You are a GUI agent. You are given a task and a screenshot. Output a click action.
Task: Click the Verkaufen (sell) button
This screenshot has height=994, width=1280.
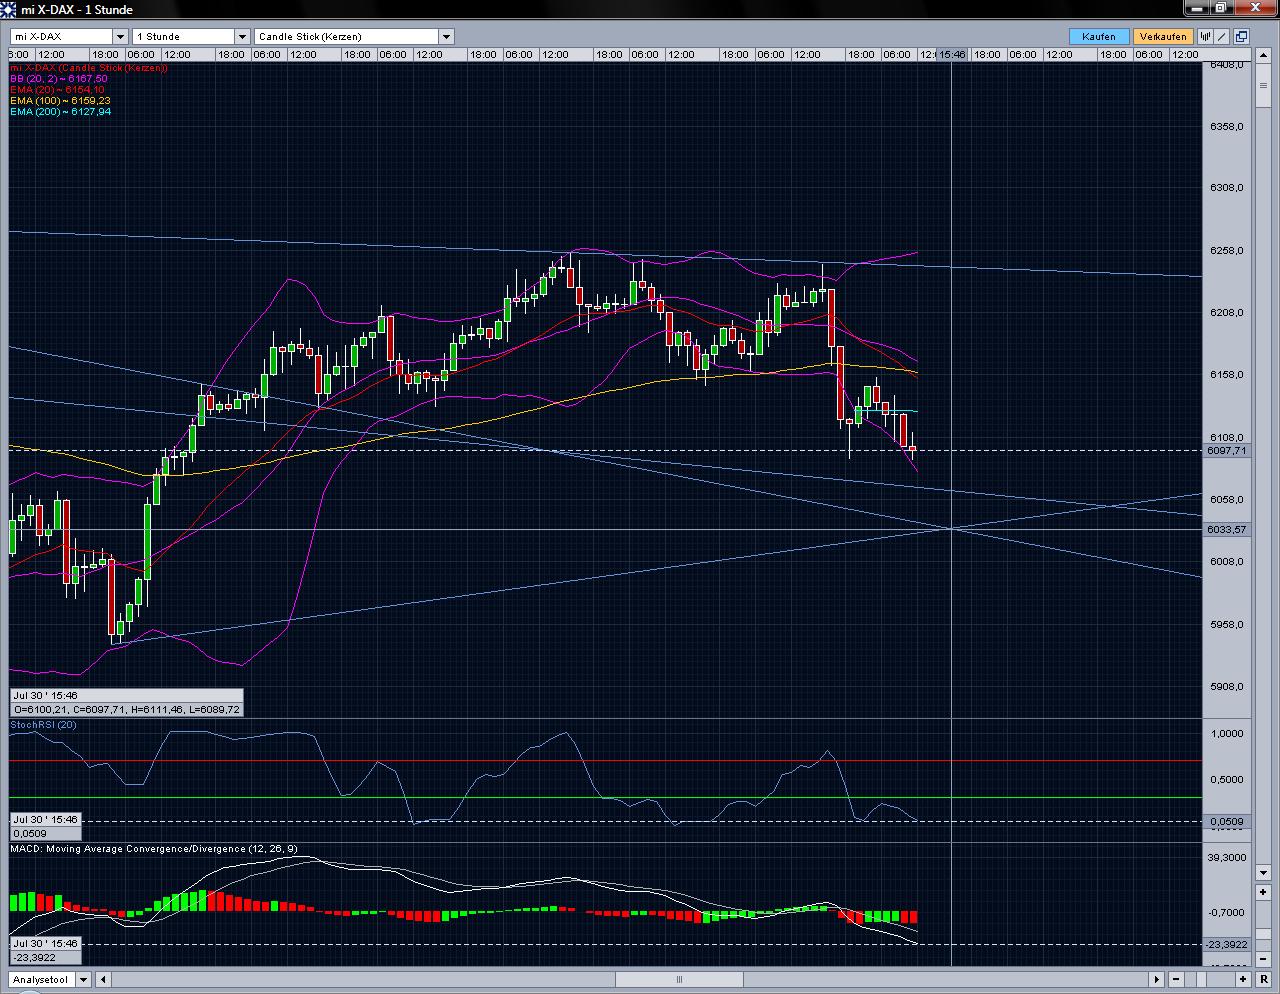pos(1164,36)
